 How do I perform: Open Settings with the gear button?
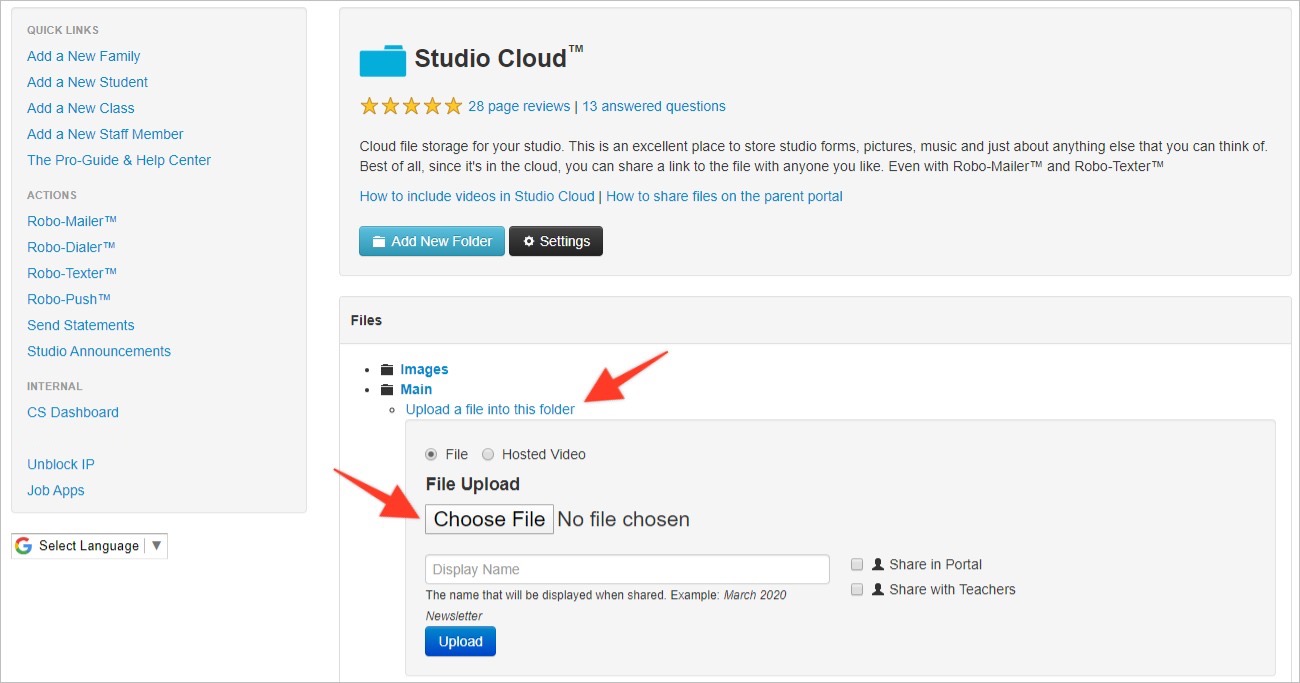(556, 241)
